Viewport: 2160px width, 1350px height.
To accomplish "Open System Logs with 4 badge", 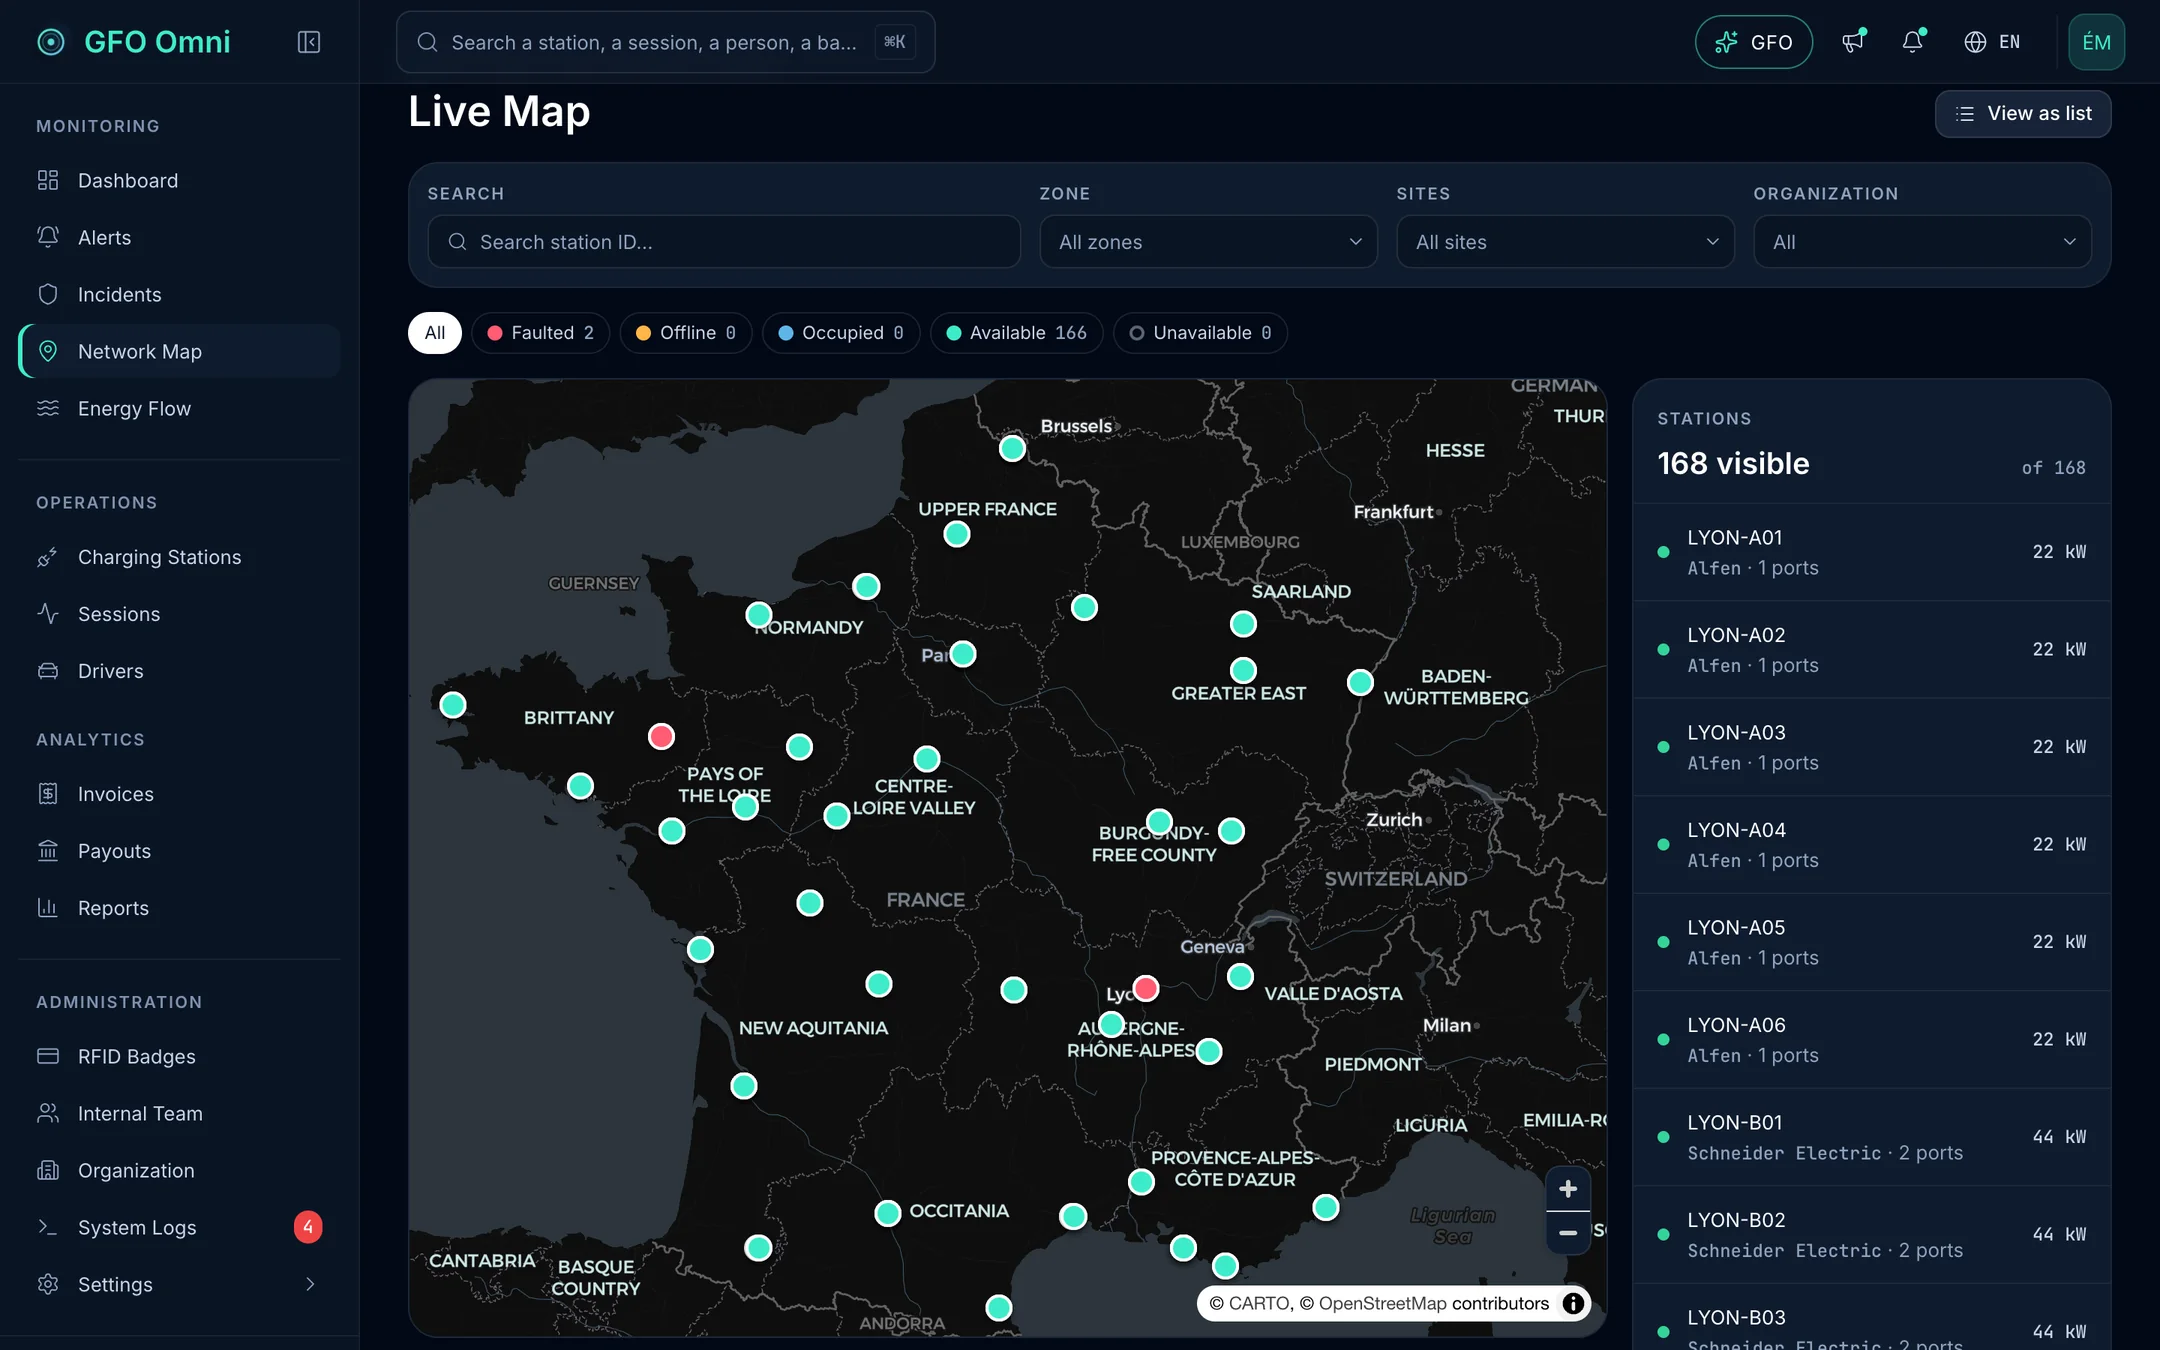I will click(x=180, y=1227).
